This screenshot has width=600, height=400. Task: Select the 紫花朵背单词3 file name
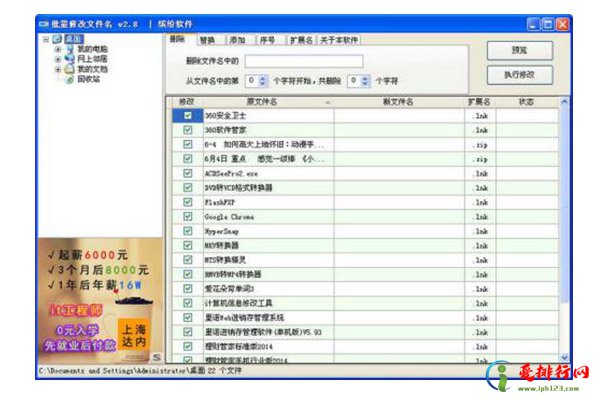coord(229,289)
